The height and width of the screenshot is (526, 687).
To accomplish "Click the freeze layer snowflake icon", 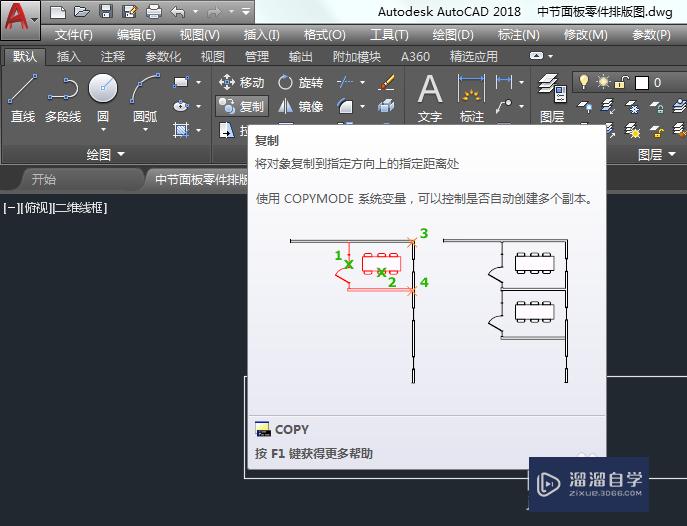I will click(x=632, y=106).
